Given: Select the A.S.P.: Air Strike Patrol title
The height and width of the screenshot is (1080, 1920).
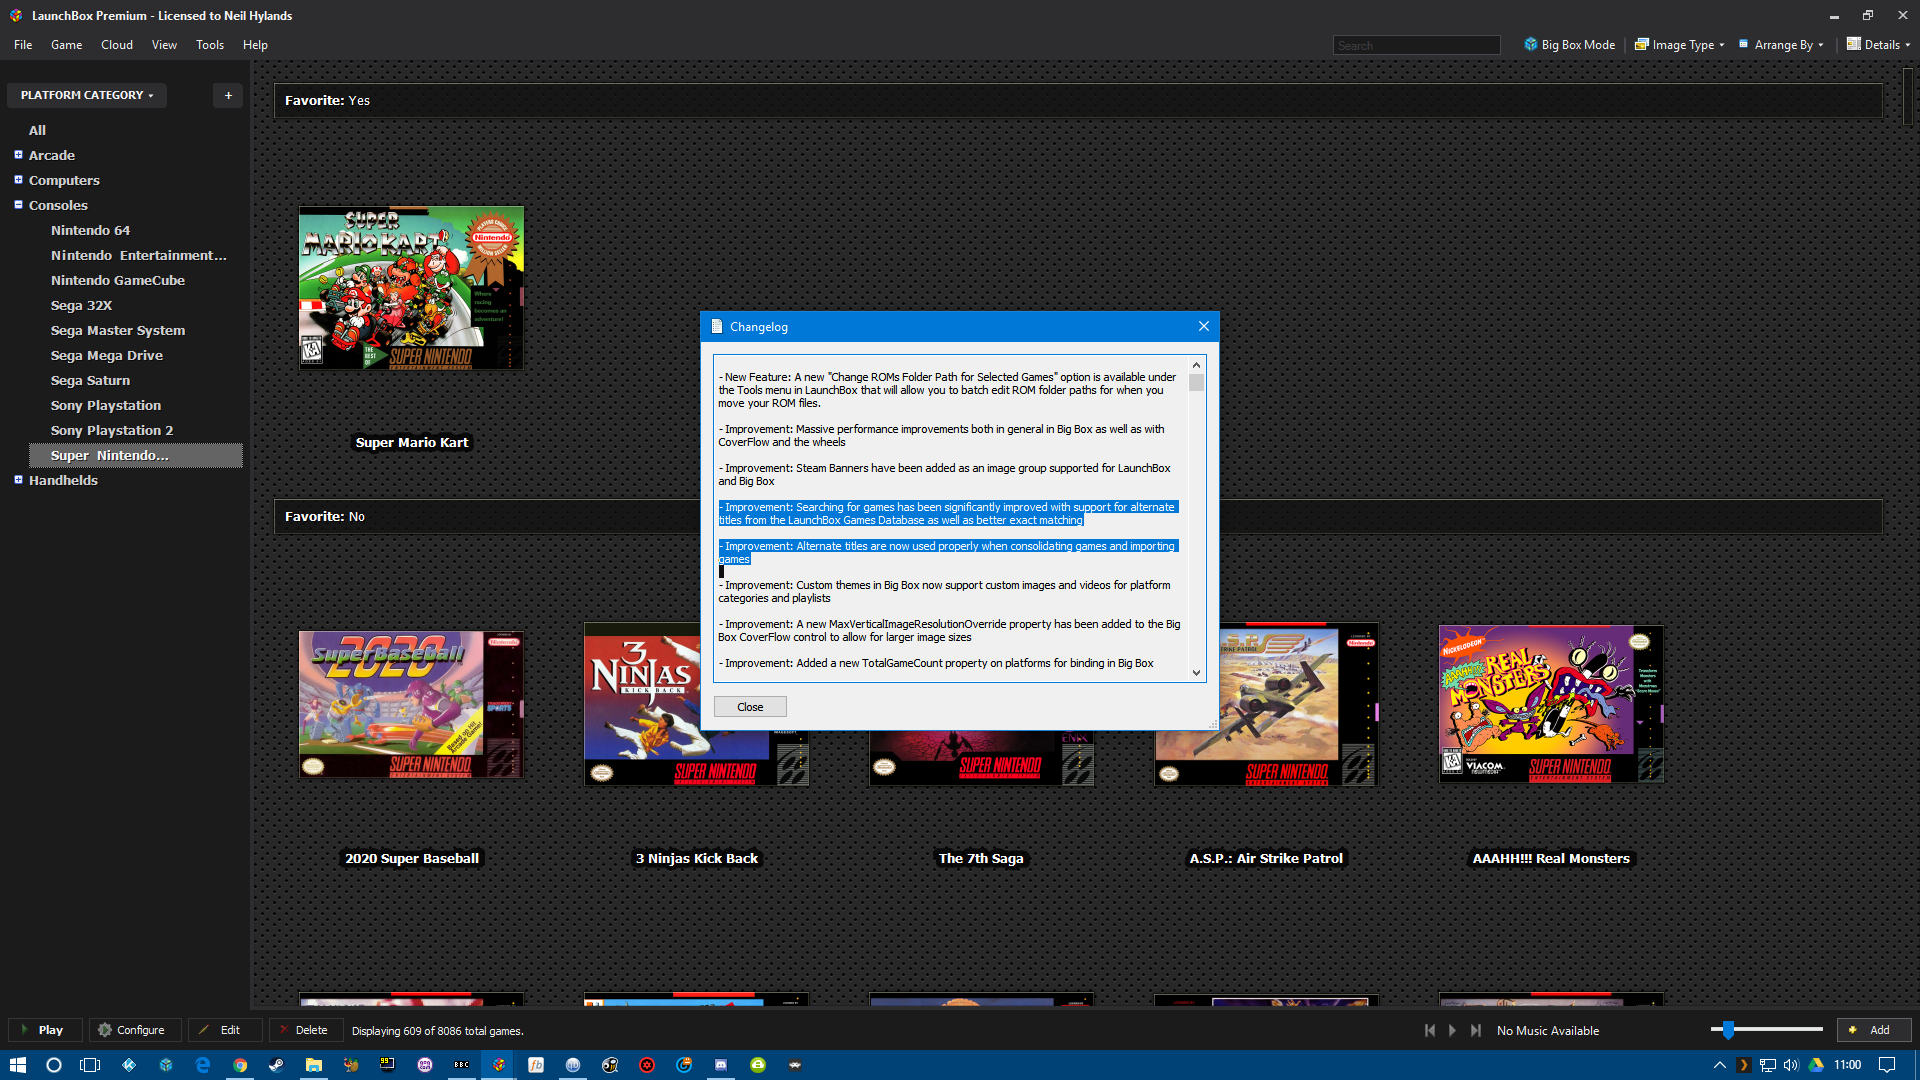Looking at the screenshot, I should tap(1266, 858).
